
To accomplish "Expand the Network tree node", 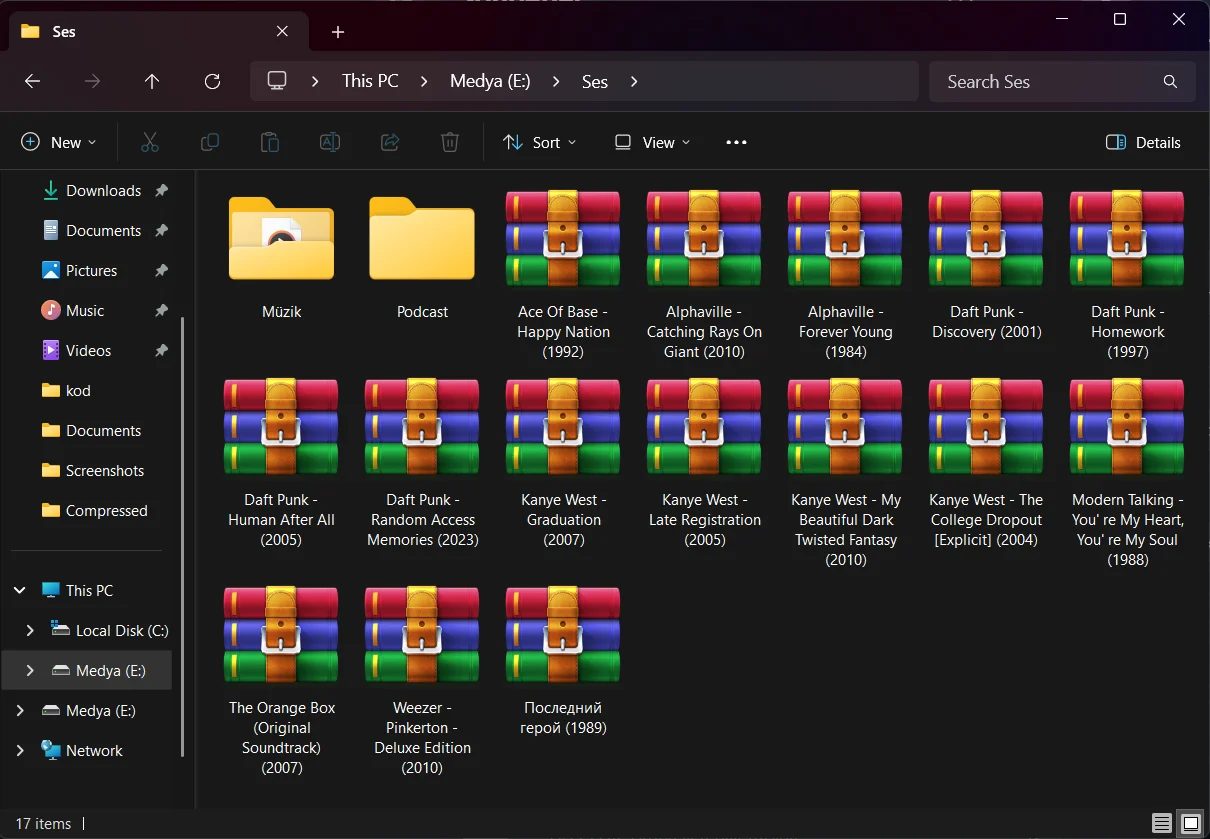I will coord(19,750).
